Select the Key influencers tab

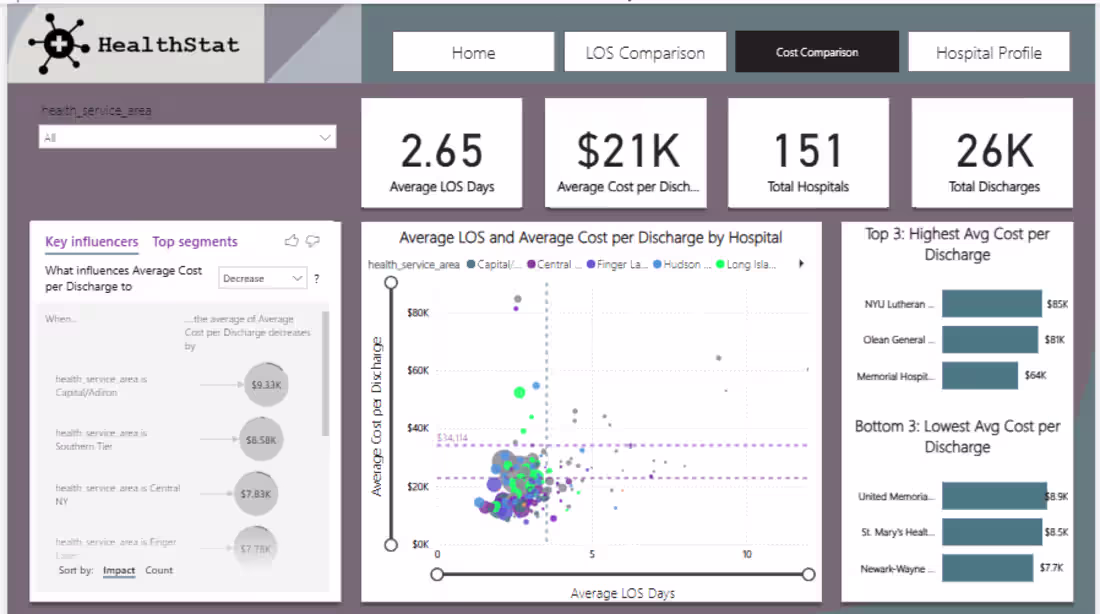click(x=91, y=241)
